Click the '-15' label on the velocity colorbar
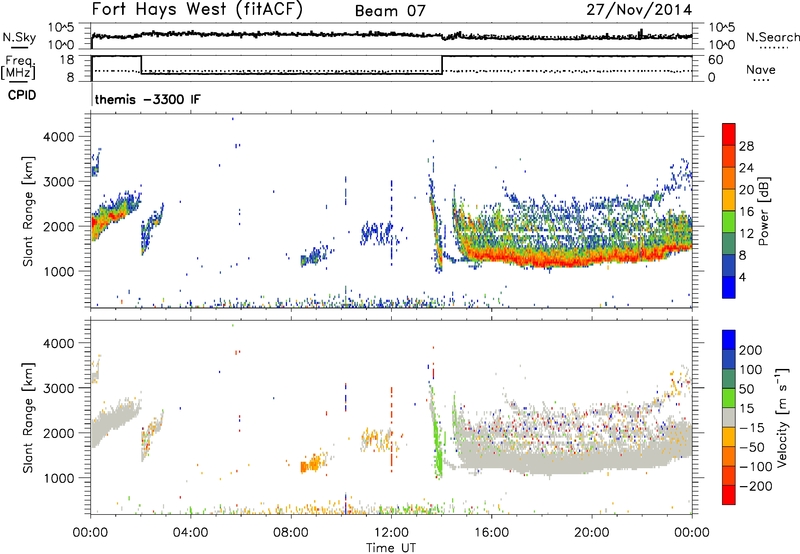Screen dimensions: 800x554 [752, 427]
